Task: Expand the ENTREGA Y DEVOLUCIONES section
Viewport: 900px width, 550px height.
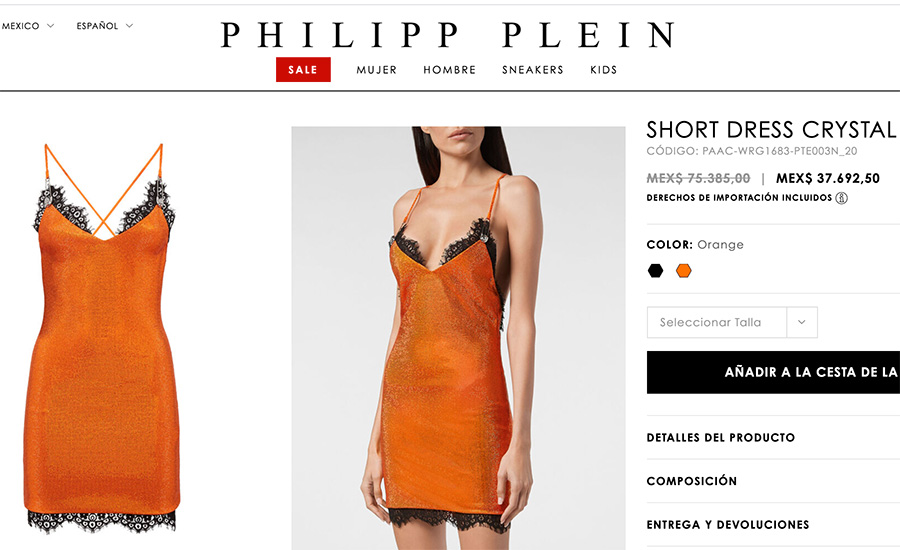Action: [773, 525]
